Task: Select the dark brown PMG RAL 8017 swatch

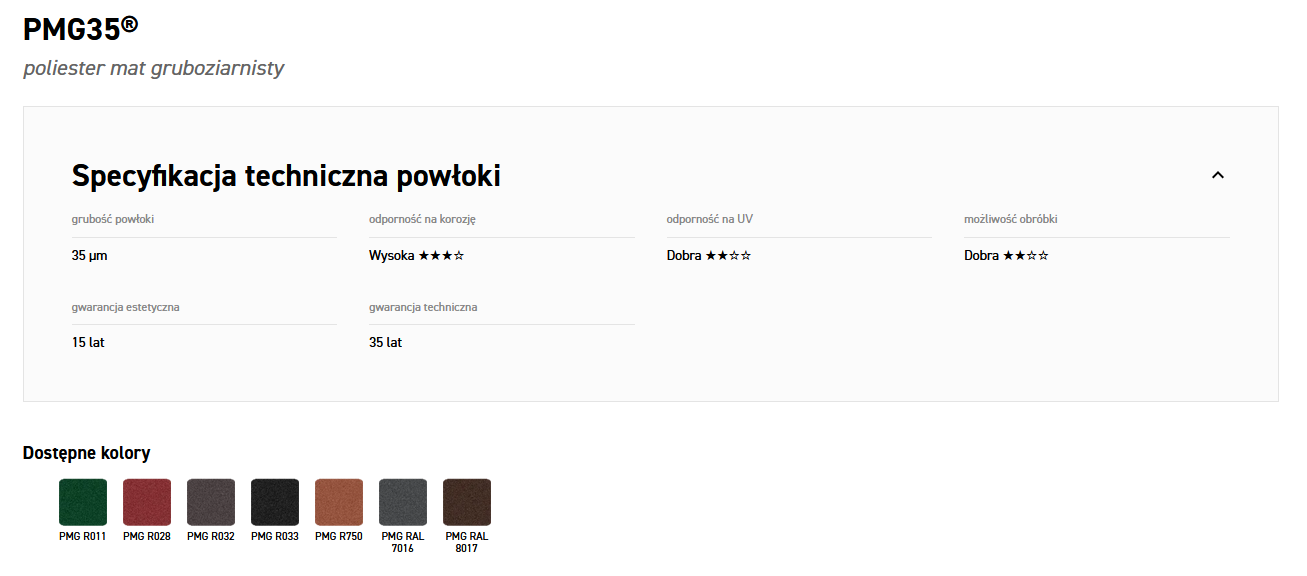Action: [x=467, y=502]
